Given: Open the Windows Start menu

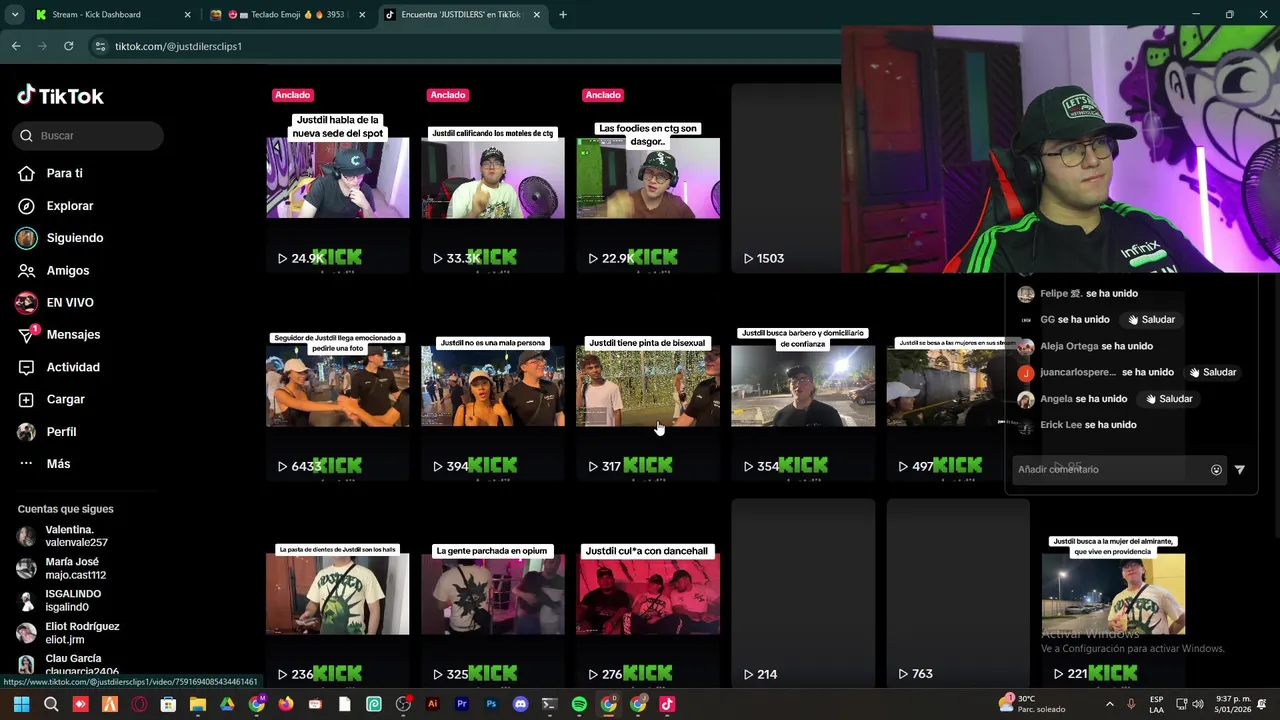Looking at the screenshot, I should (22, 704).
